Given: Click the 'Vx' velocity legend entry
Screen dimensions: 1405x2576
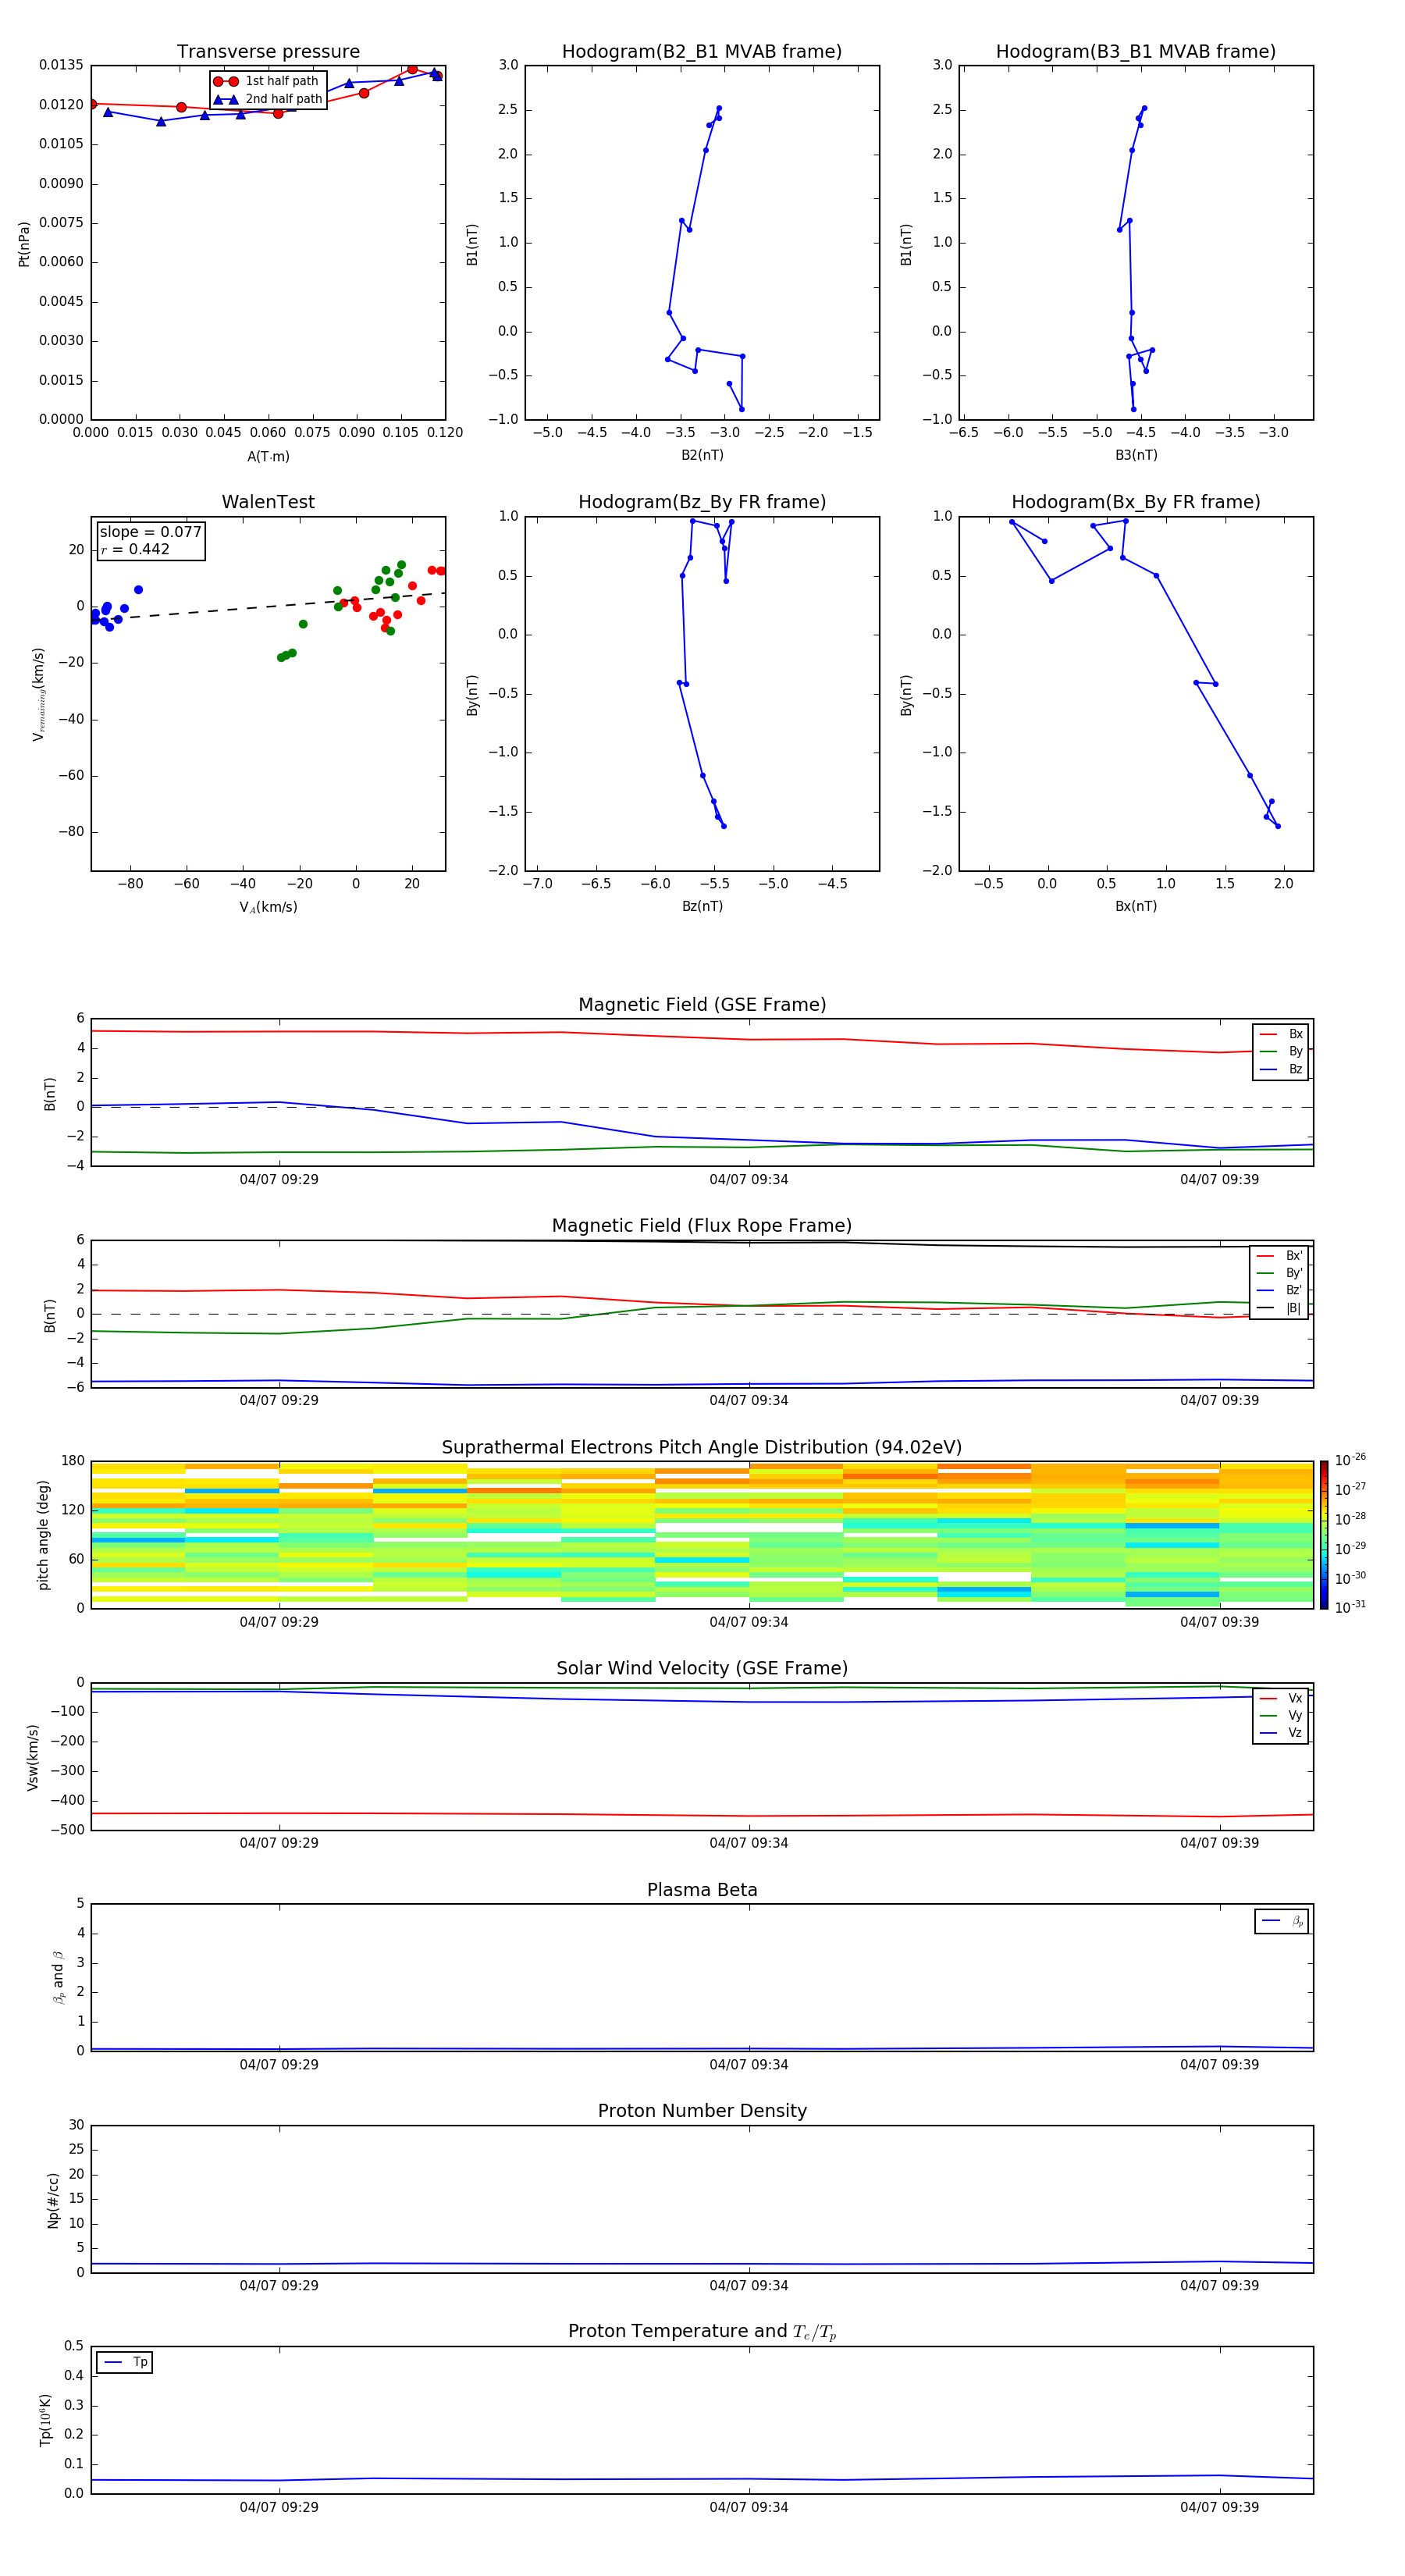Looking at the screenshot, I should [x=1281, y=1698].
